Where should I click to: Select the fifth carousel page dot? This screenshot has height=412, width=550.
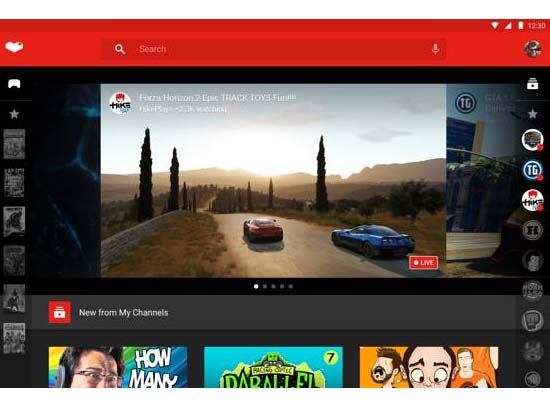(290, 286)
